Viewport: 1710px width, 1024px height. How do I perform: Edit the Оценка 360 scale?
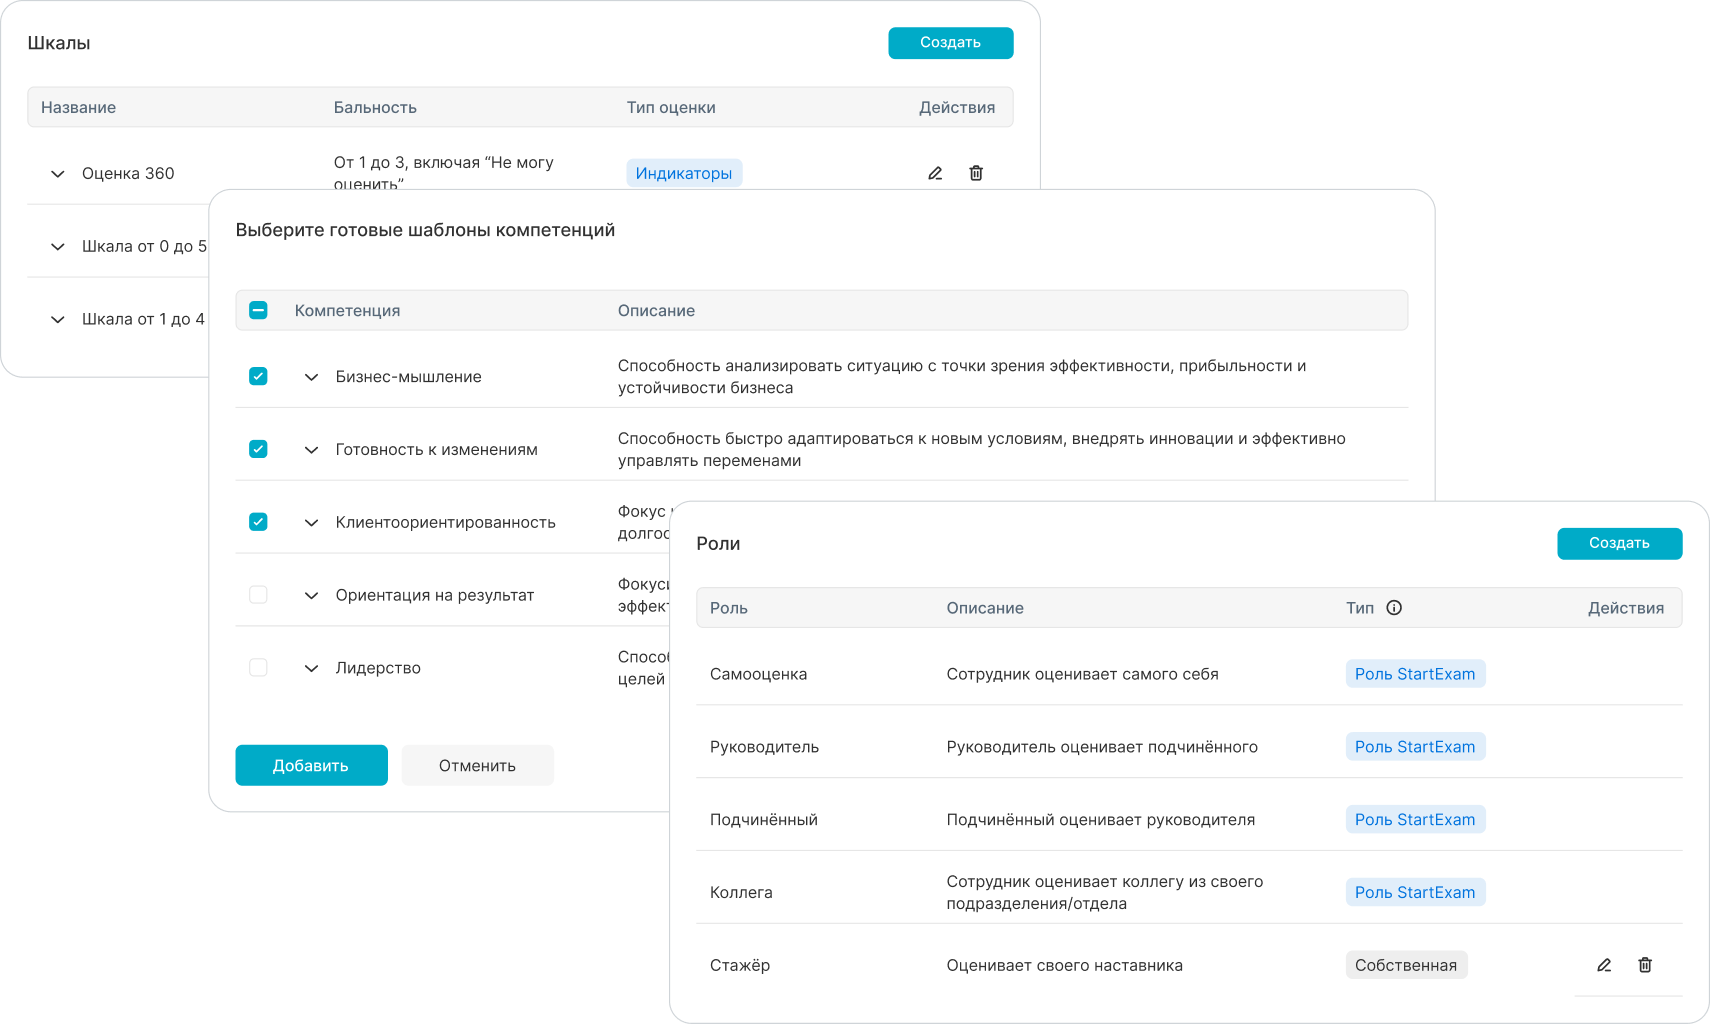pyautogui.click(x=935, y=173)
